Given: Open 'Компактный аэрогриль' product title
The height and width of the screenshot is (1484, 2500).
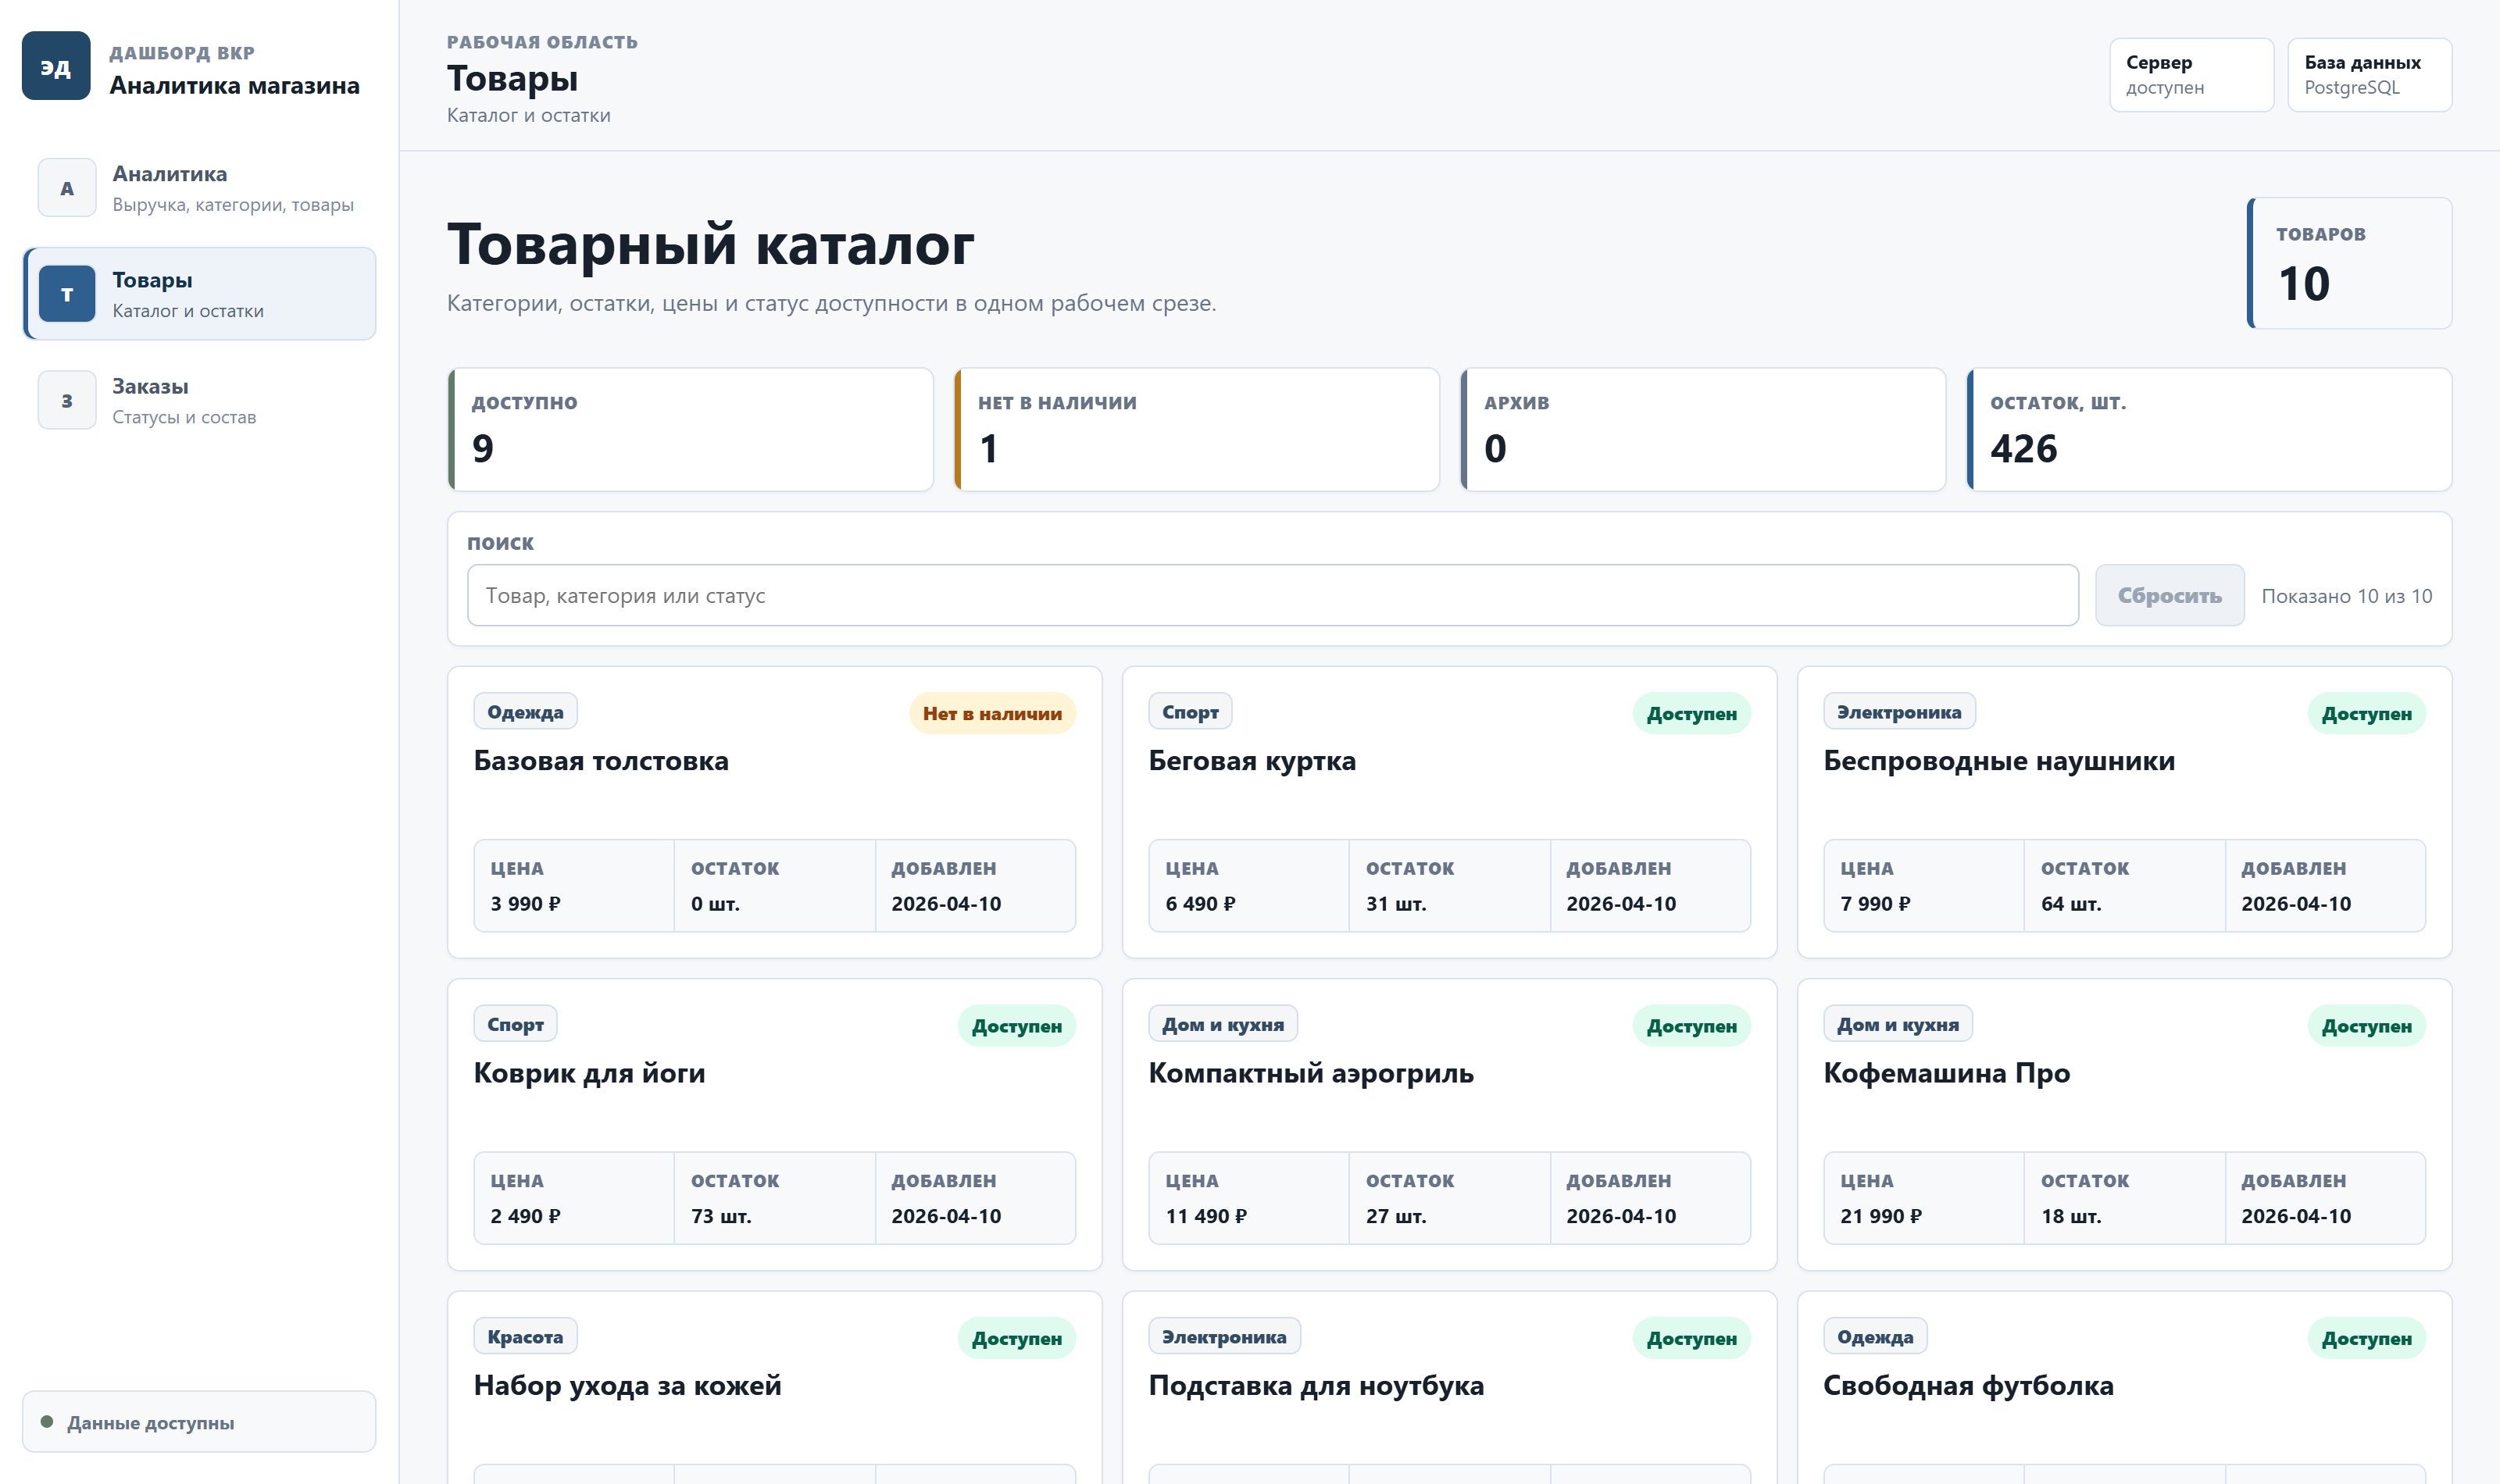Looking at the screenshot, I should tap(1311, 1073).
